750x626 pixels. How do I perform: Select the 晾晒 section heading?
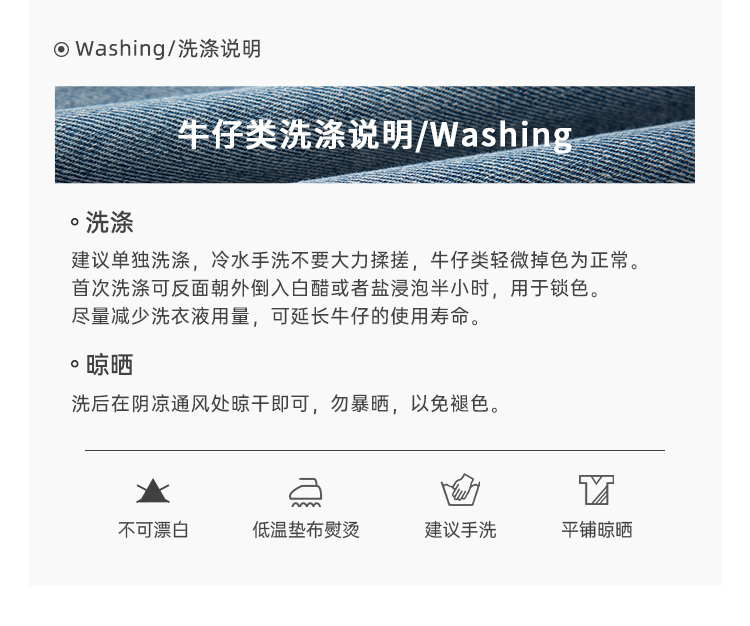[110, 365]
